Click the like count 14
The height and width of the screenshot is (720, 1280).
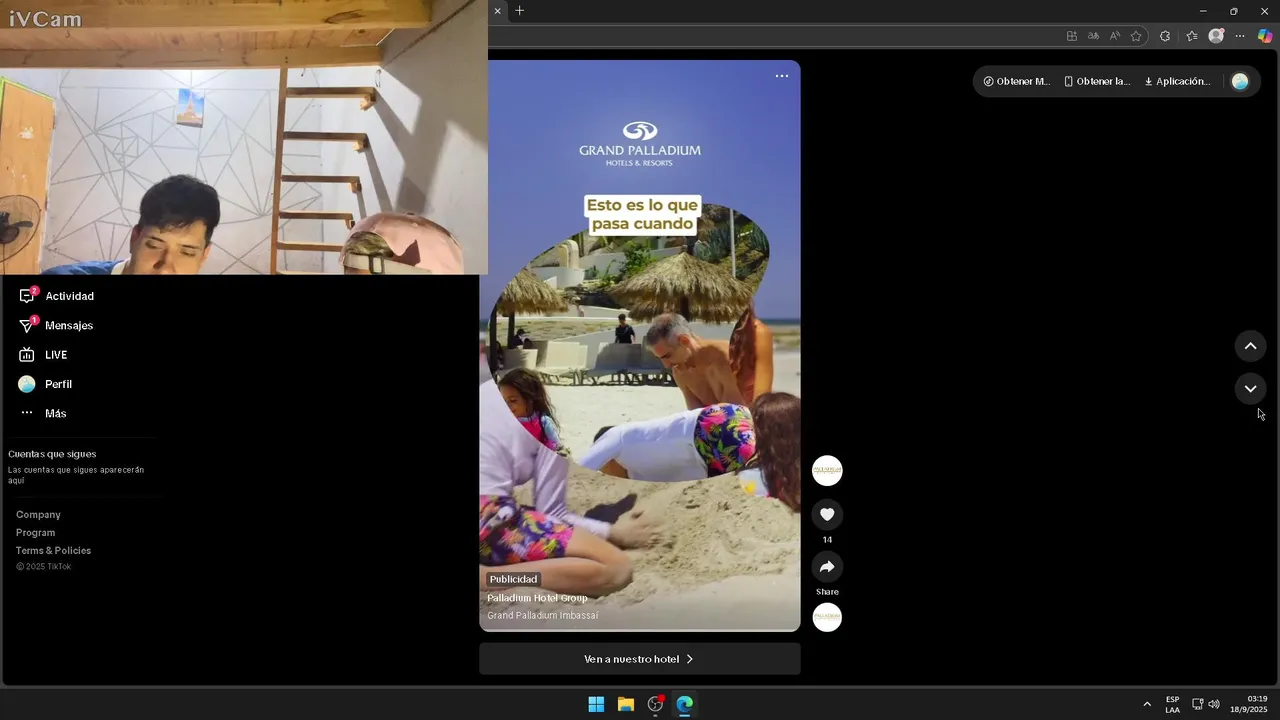click(x=827, y=540)
